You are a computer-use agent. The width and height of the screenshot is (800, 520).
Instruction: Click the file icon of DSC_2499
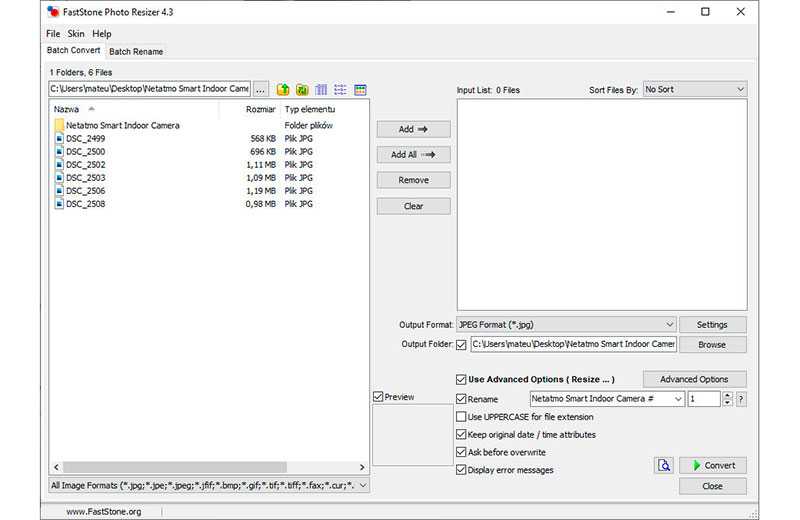(x=59, y=138)
